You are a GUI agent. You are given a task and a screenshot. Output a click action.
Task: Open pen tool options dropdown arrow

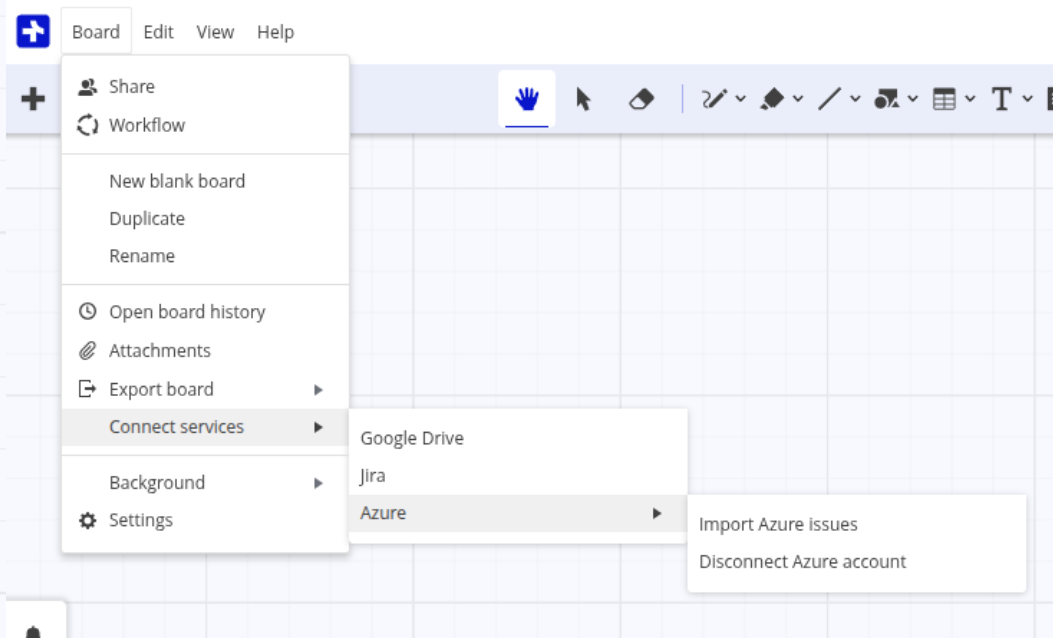(x=740, y=99)
